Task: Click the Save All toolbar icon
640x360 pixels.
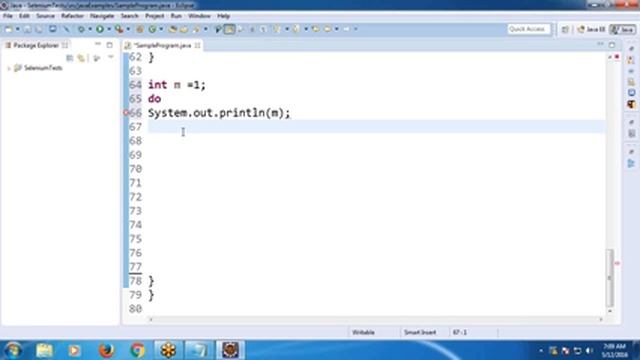Action: click(39, 29)
